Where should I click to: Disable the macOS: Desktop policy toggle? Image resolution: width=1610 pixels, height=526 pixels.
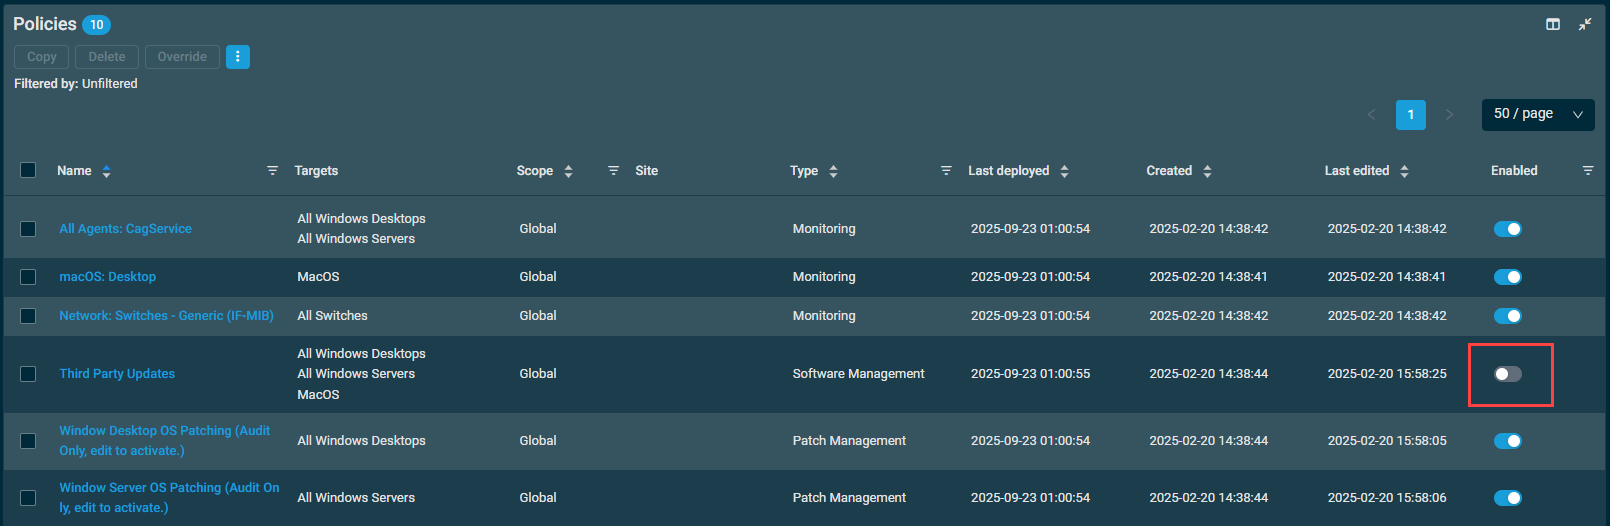[1507, 277]
